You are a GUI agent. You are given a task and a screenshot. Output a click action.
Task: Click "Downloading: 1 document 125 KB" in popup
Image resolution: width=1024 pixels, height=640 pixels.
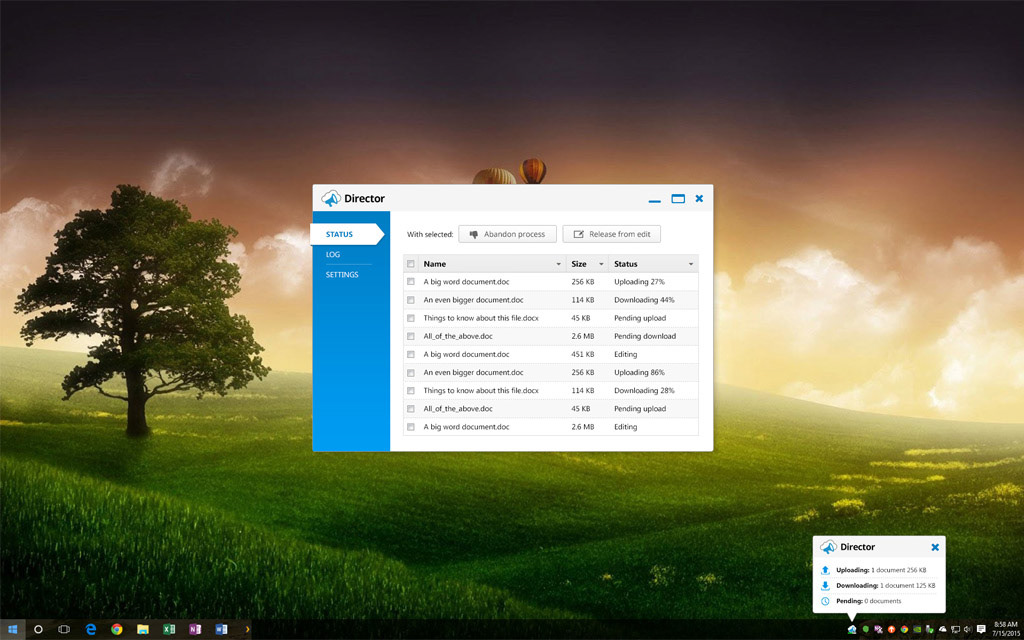[x=886, y=586]
